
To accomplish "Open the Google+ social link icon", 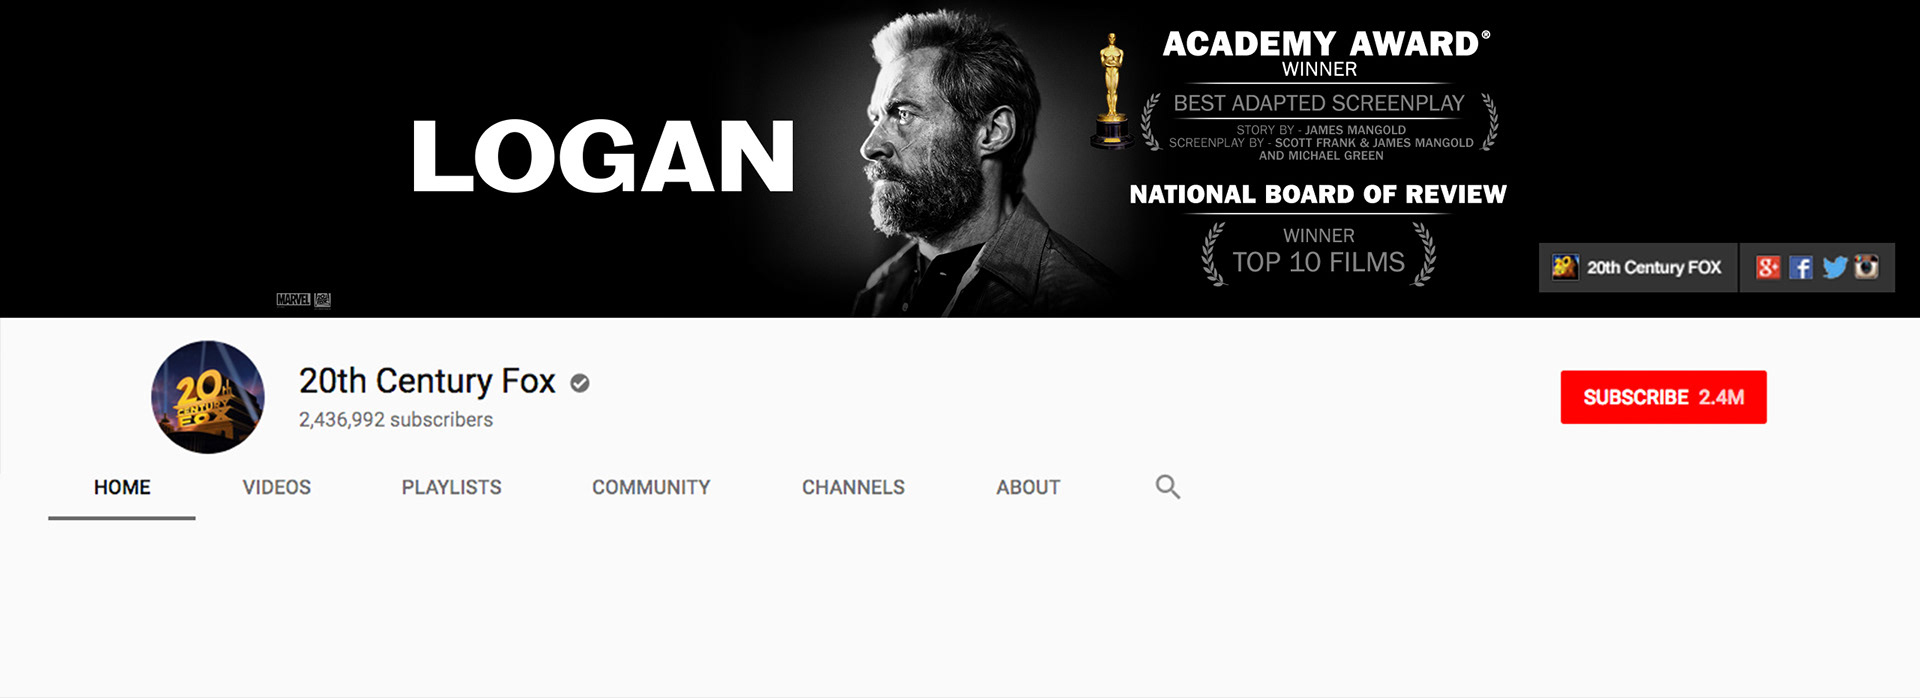I will 1768,268.
